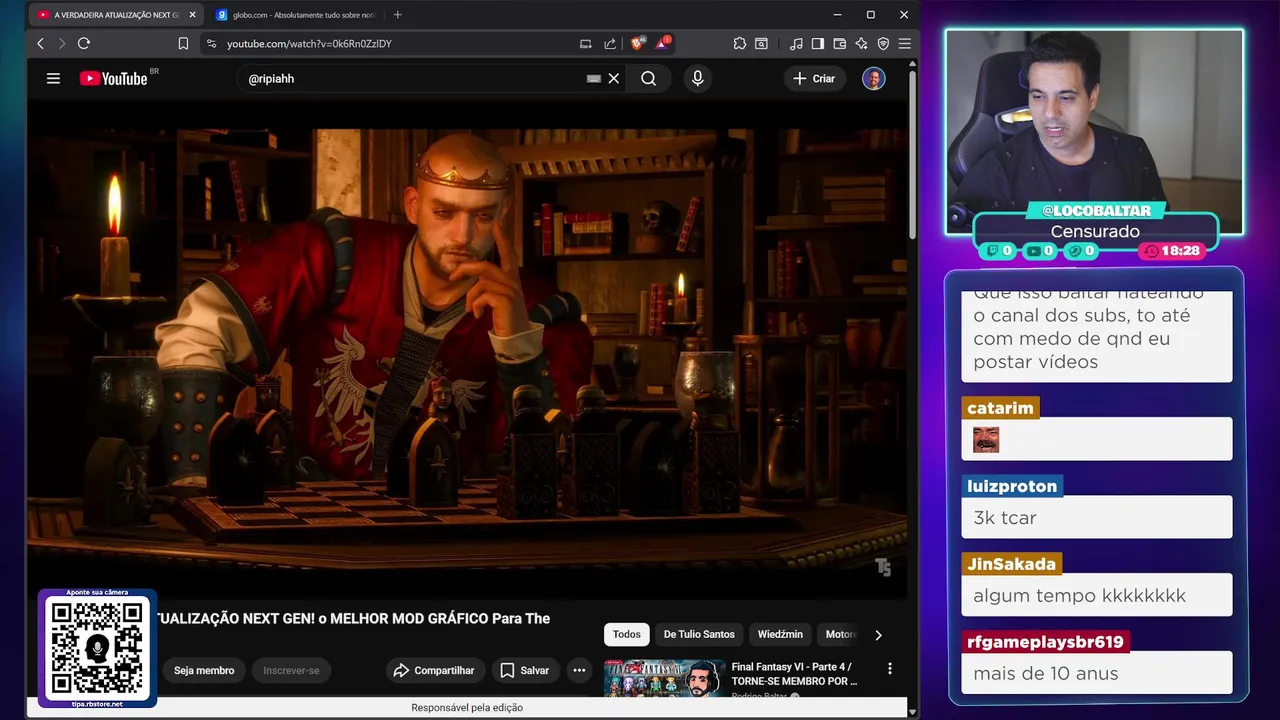Click catarim username in chat
The width and height of the screenshot is (1280, 720).
[x=1000, y=408]
